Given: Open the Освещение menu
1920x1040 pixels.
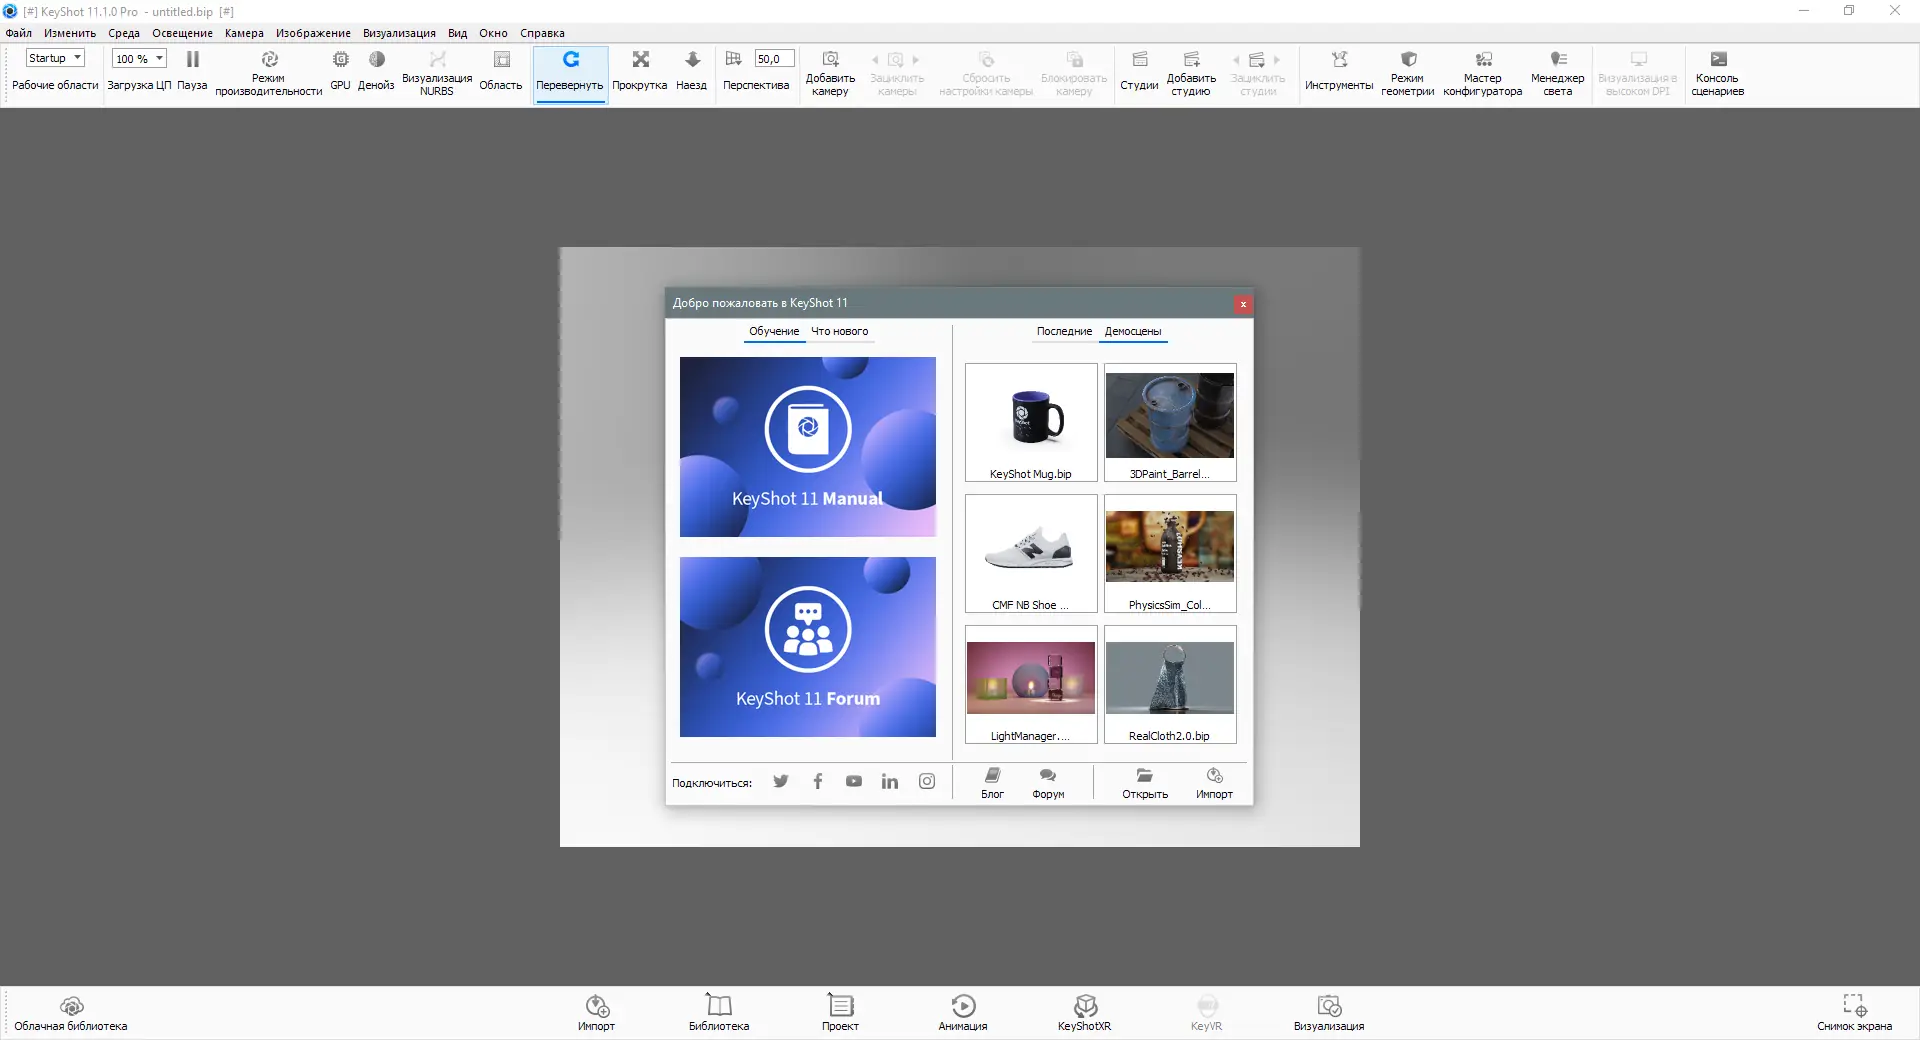Looking at the screenshot, I should pyautogui.click(x=182, y=33).
